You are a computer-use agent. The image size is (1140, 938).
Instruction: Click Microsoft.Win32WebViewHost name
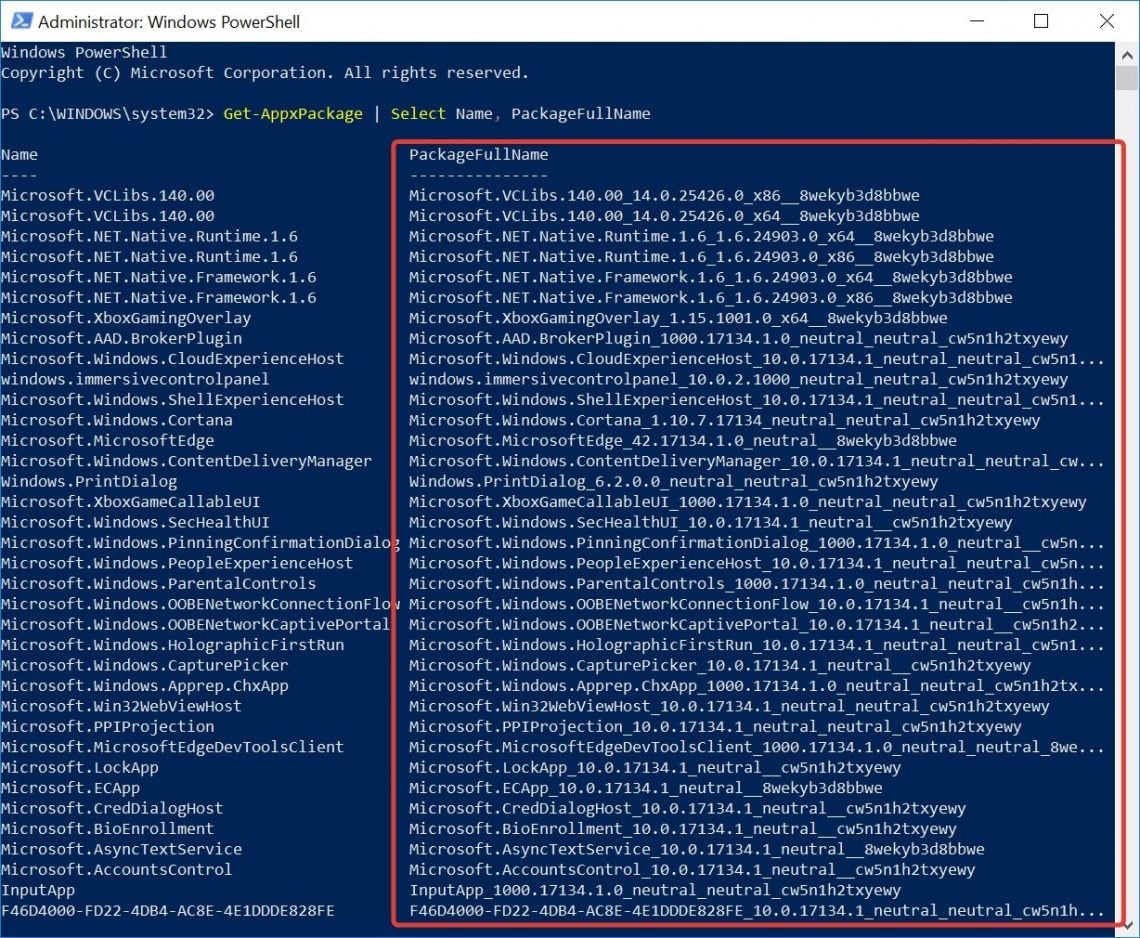(121, 705)
